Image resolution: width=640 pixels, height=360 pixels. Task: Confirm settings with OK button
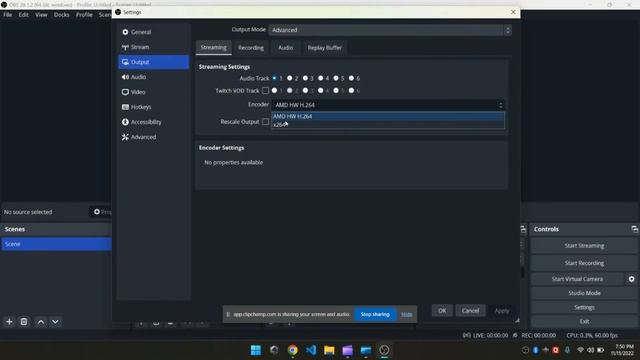(x=442, y=311)
